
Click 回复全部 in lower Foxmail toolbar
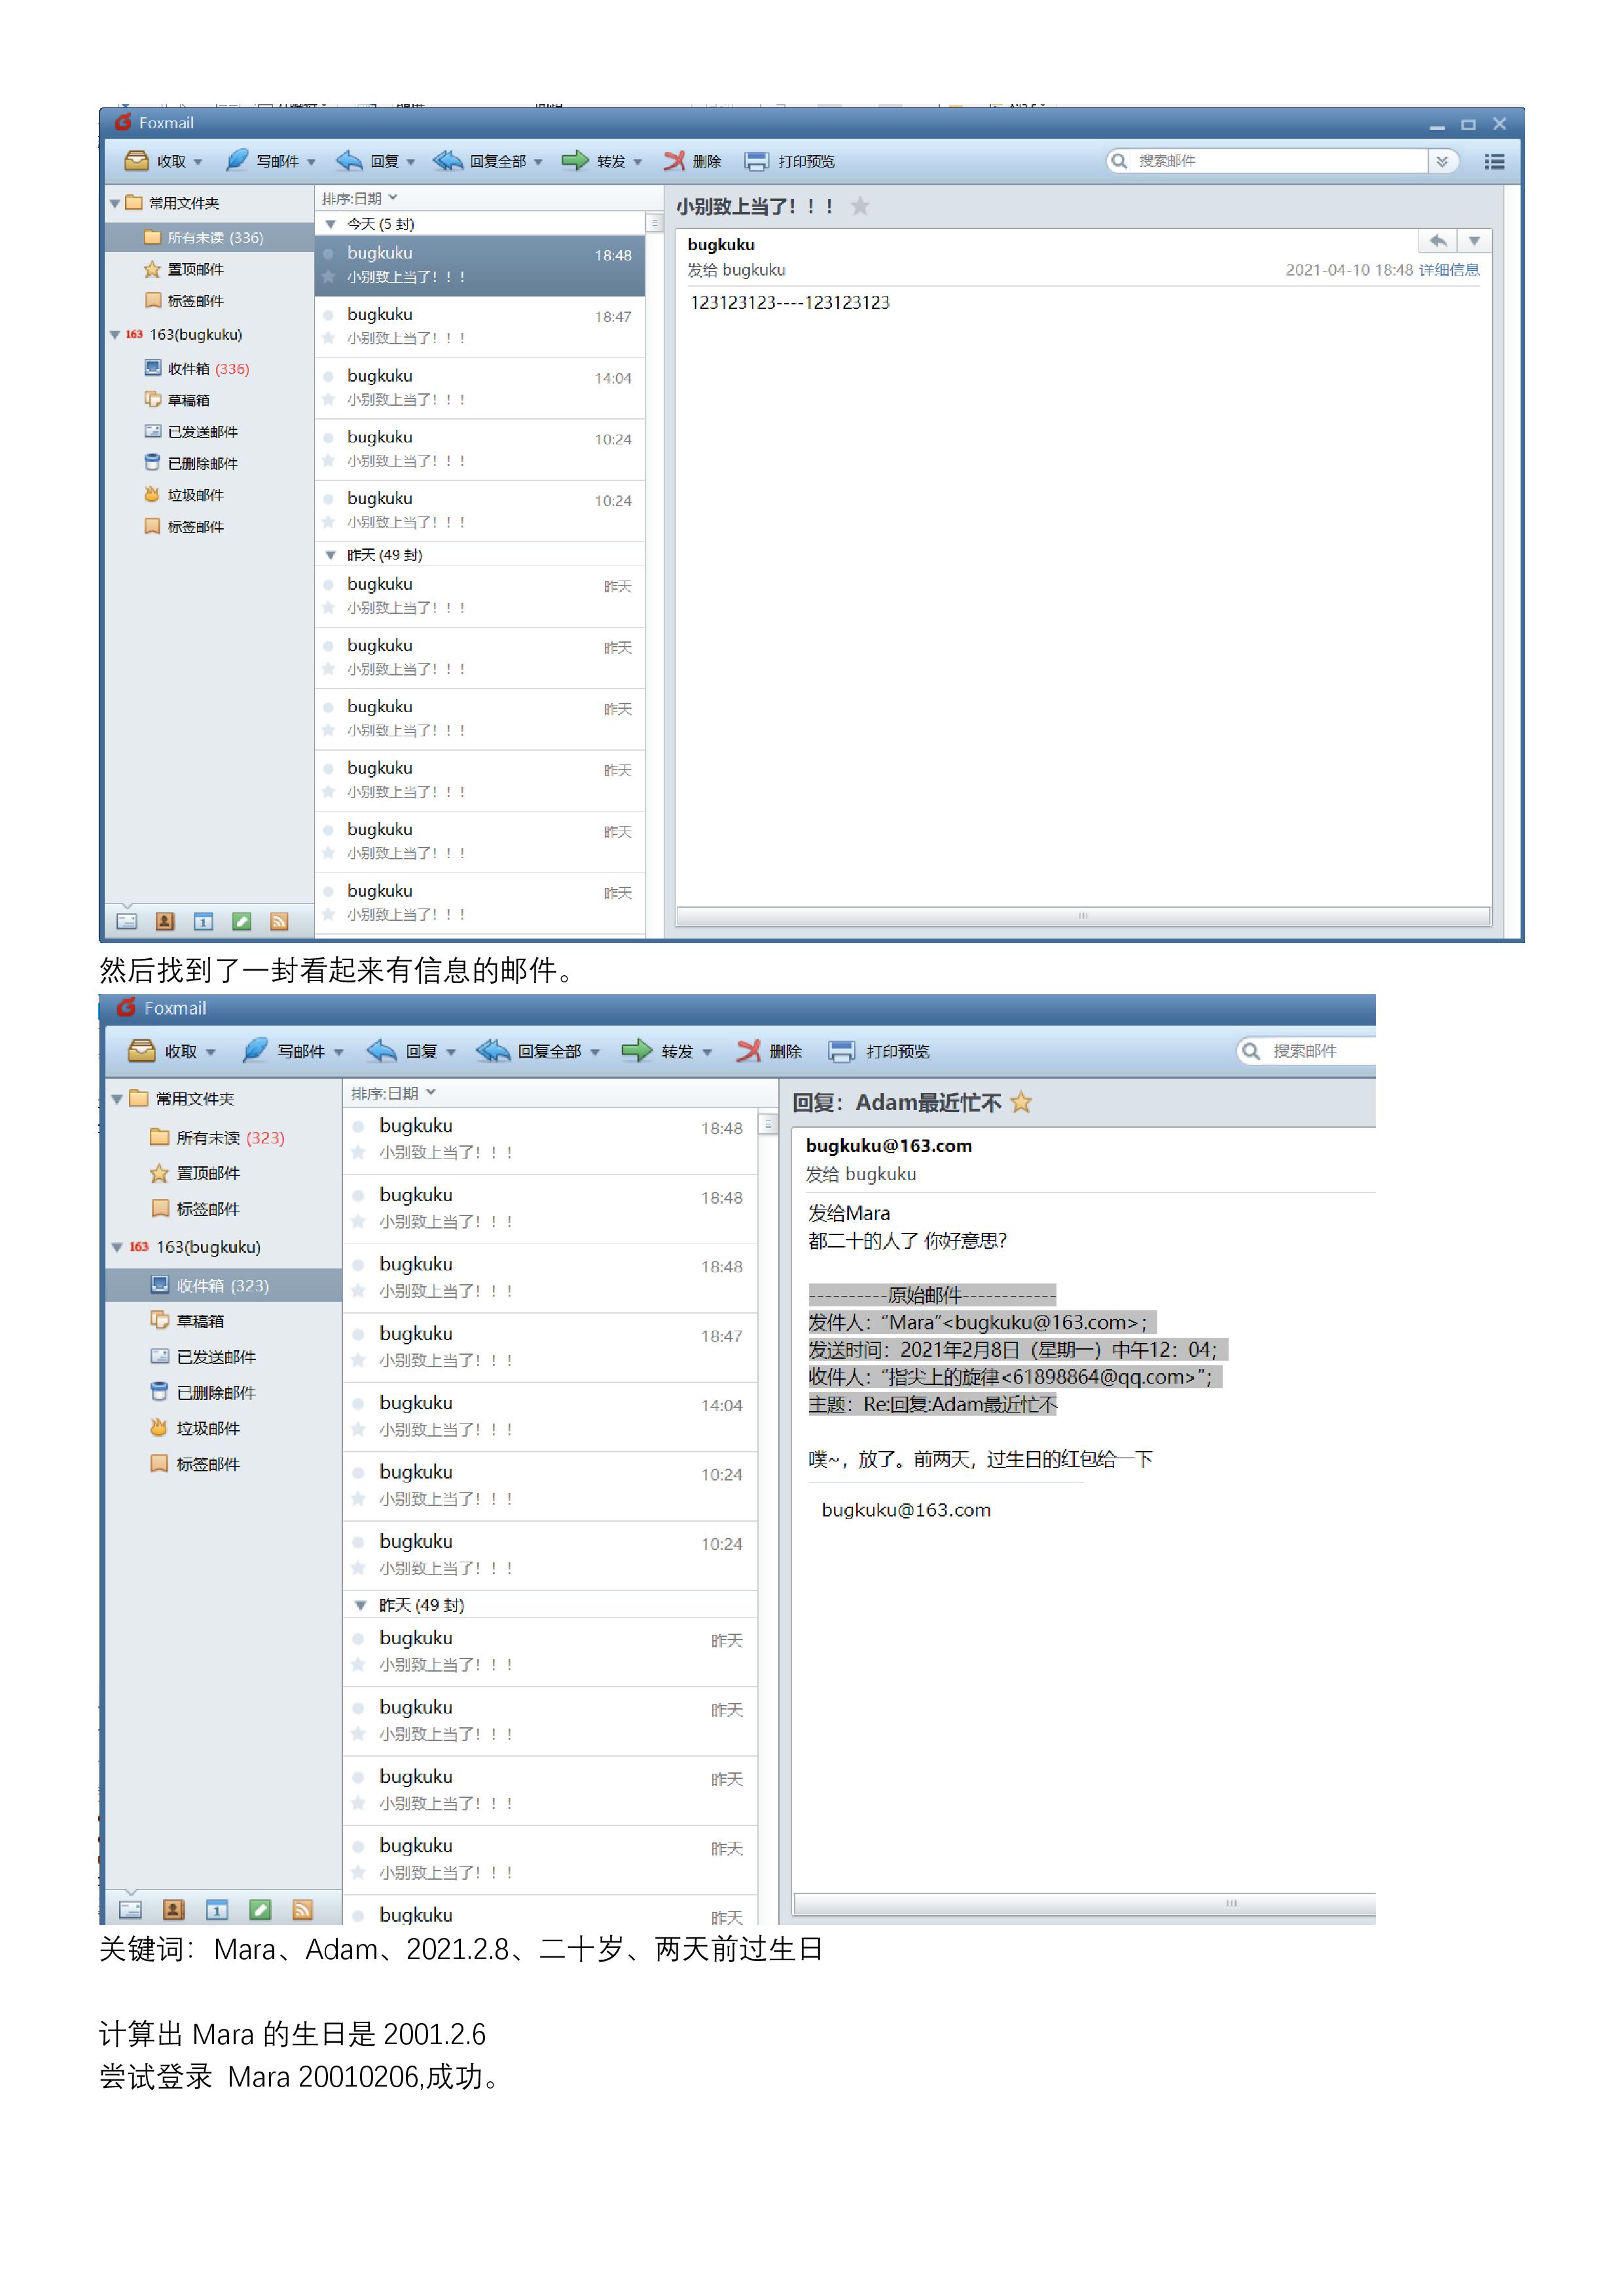click(528, 1050)
